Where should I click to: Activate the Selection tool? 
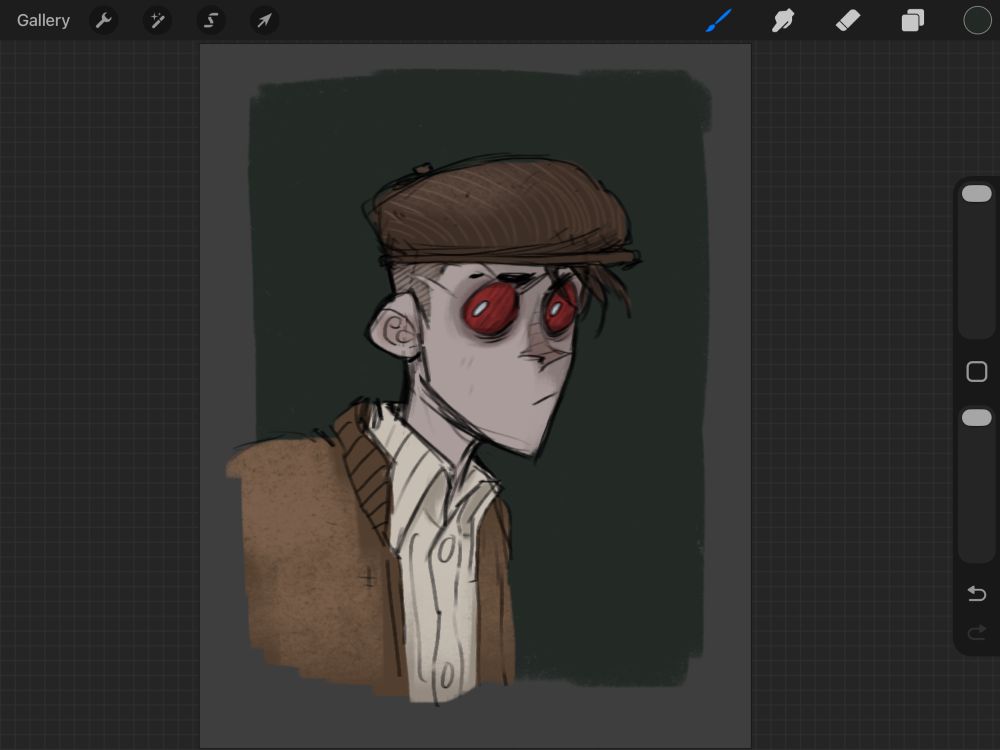tap(211, 20)
